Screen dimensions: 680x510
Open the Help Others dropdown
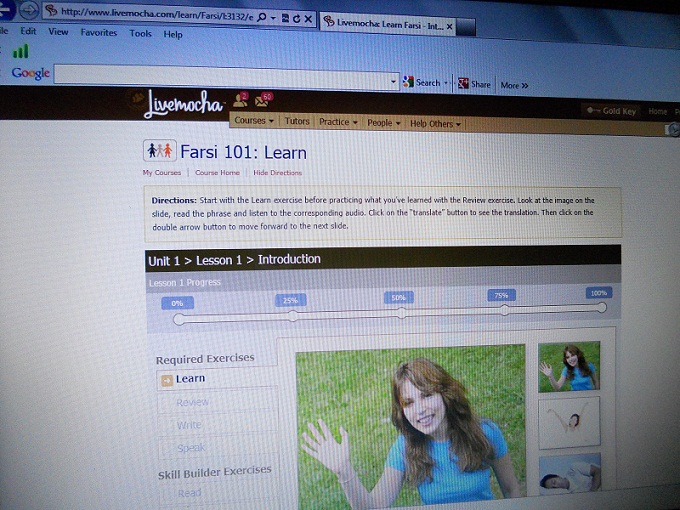click(435, 124)
